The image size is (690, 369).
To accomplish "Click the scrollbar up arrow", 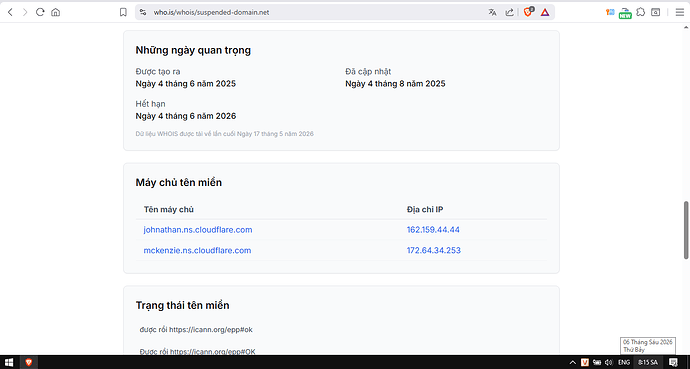I will pyautogui.click(x=686, y=27).
